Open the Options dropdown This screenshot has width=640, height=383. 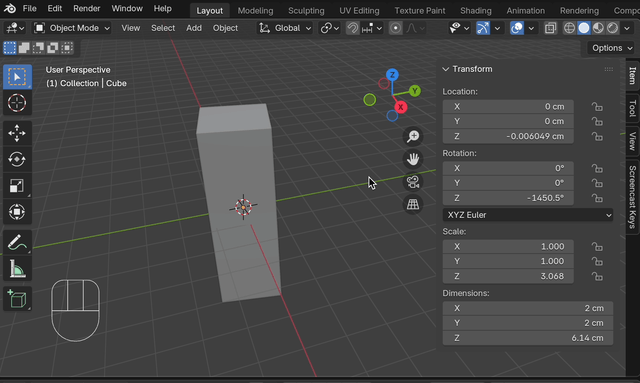(x=611, y=48)
